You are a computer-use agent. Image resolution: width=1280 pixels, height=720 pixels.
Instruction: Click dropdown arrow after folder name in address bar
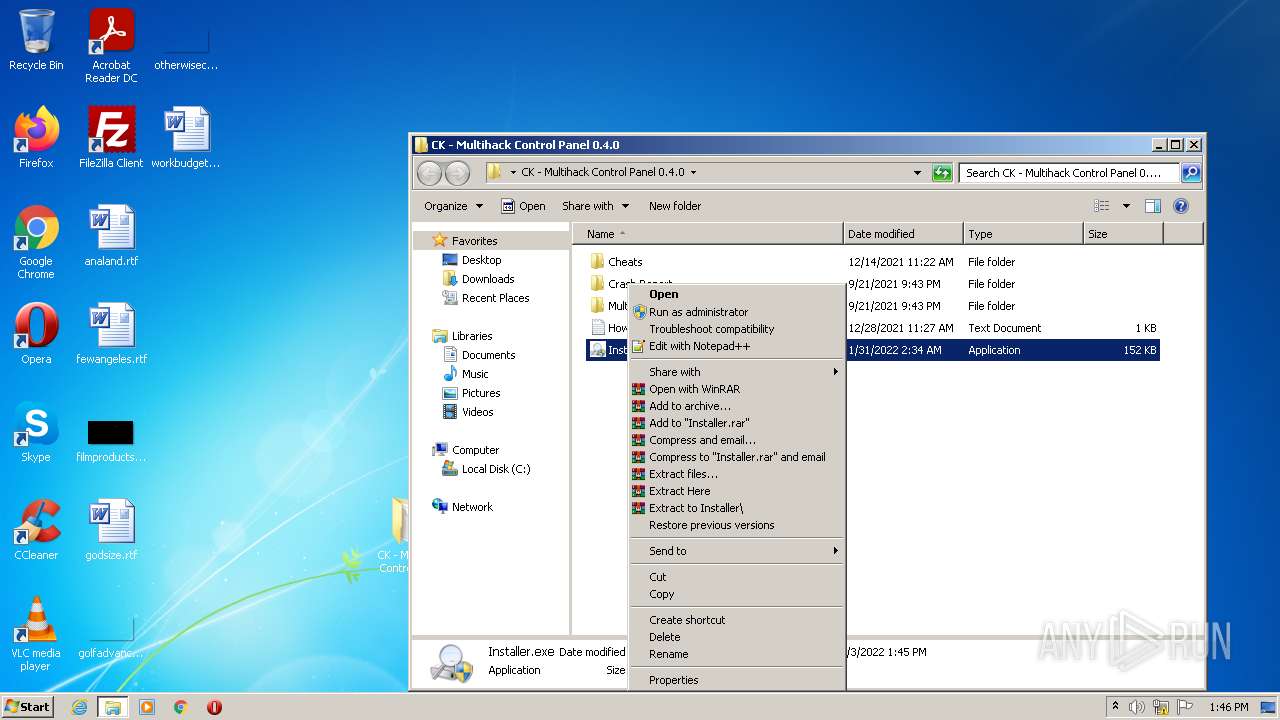click(693, 172)
